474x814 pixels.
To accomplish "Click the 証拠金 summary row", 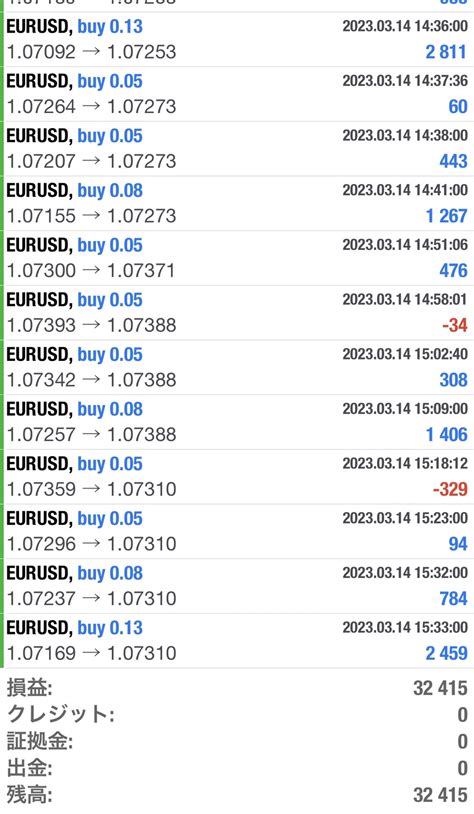I will pos(237,741).
